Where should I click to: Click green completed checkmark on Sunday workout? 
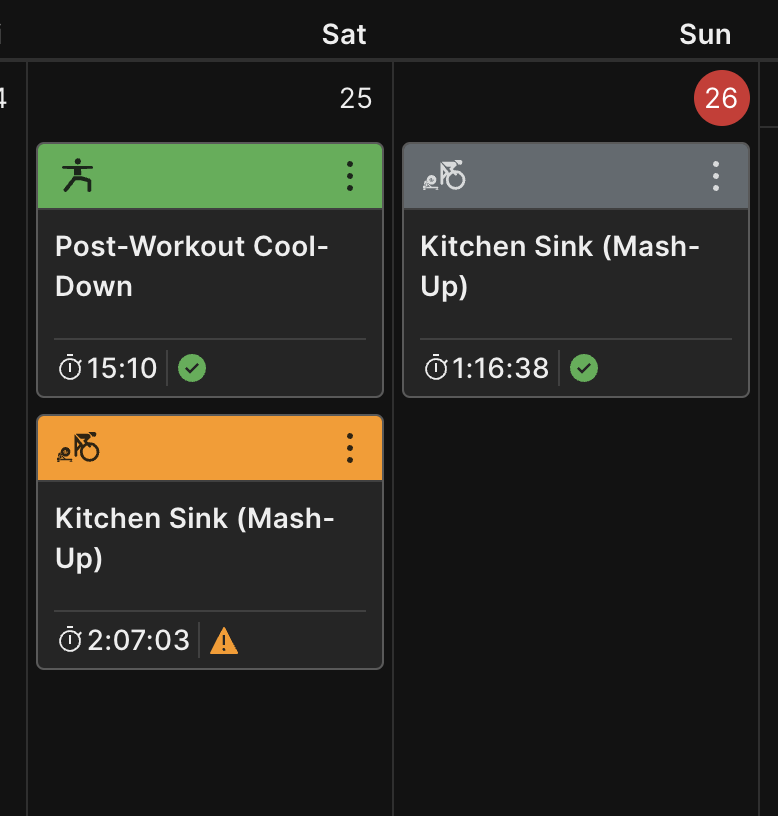584,368
